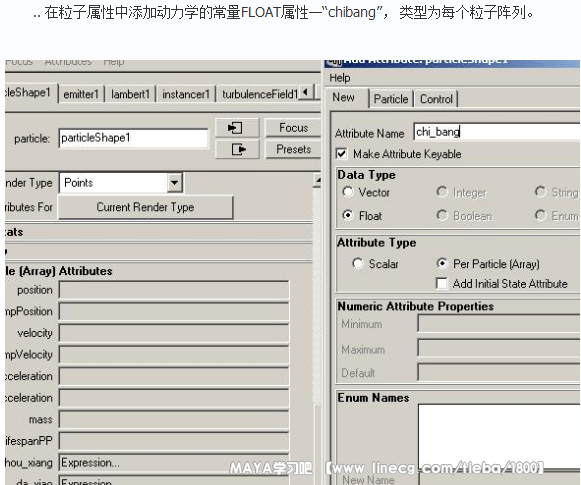Click the Enum Names list box

click(x=499, y=437)
